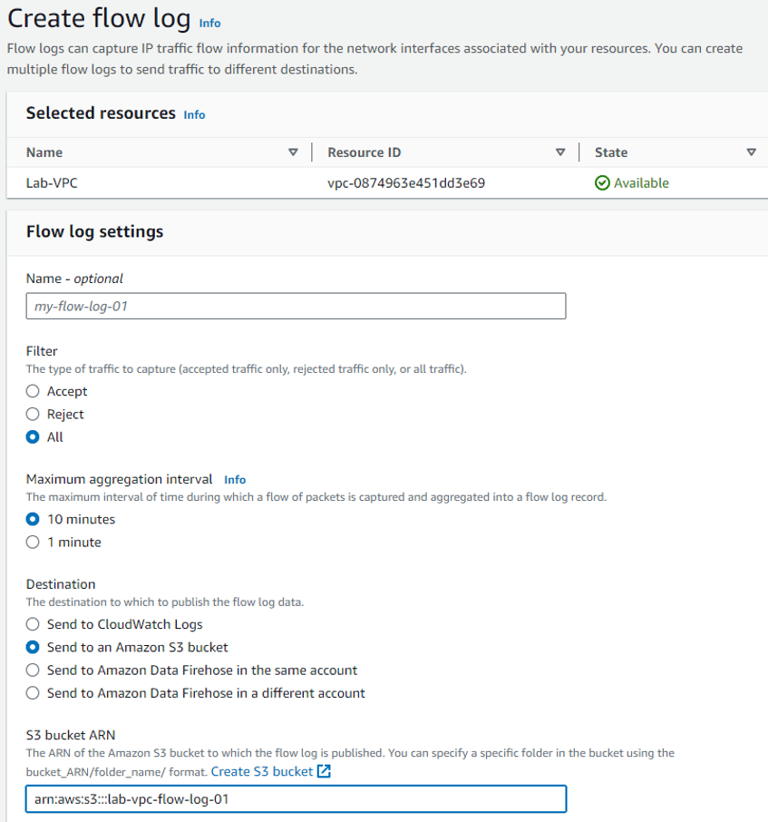Image resolution: width=768 pixels, height=822 pixels.
Task: Open Info link next to Create flow log
Action: pos(210,23)
